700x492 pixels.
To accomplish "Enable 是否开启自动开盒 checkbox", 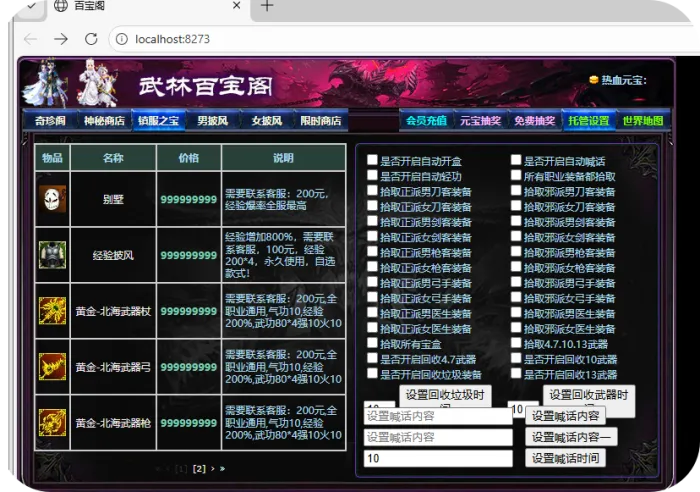I will click(372, 160).
